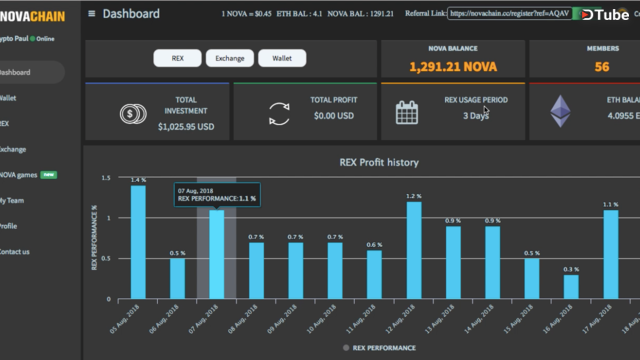This screenshot has height=360, width=640.
Task: Click the $1,025.95 USD investment value
Action: (186, 127)
